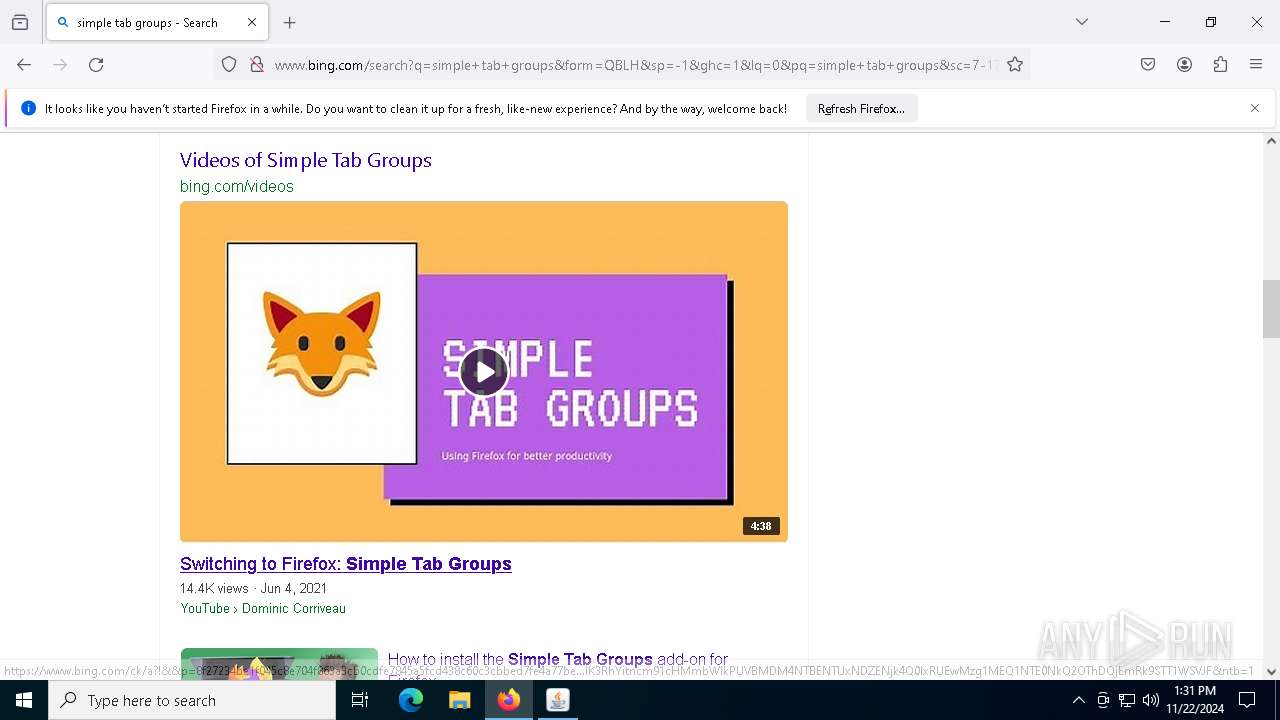This screenshot has height=720, width=1280.
Task: Open the Extensions puzzle icon
Action: pos(1220,65)
